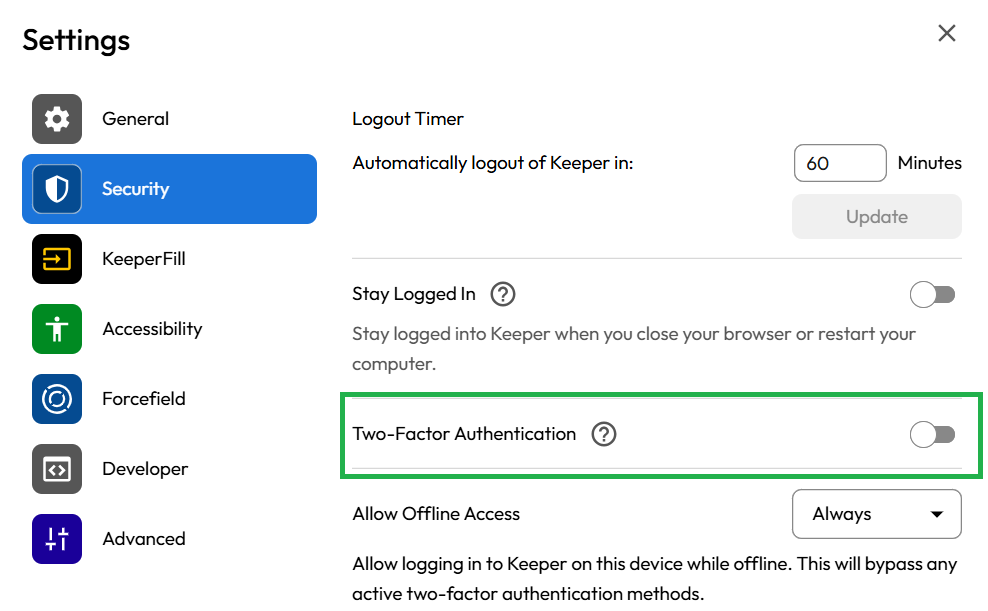Click the Advanced sliders icon
Viewport: 988px width, 611px height.
tap(57, 539)
